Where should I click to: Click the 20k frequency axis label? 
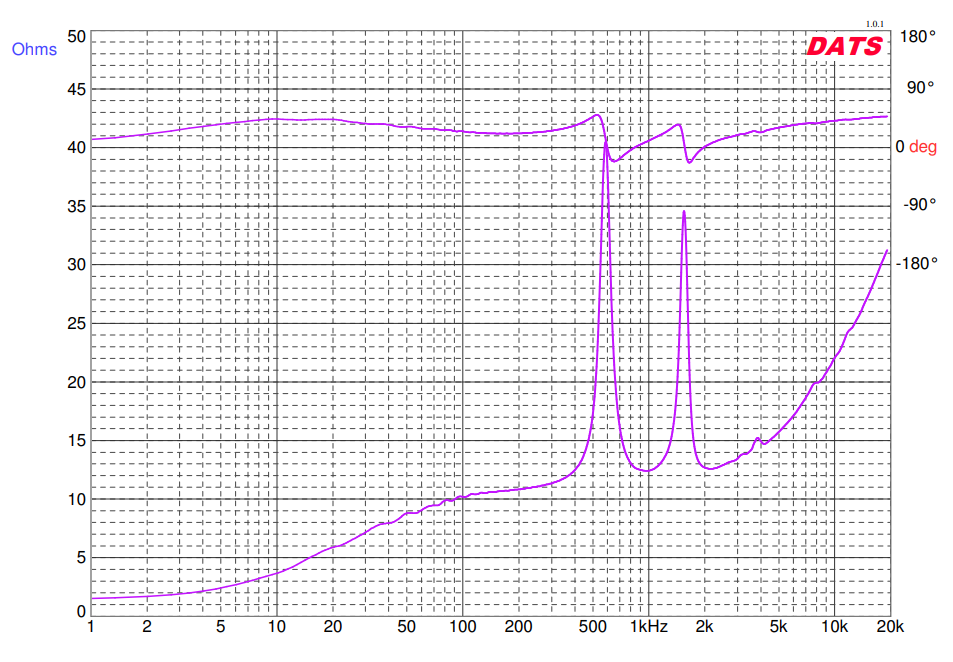coord(890,627)
